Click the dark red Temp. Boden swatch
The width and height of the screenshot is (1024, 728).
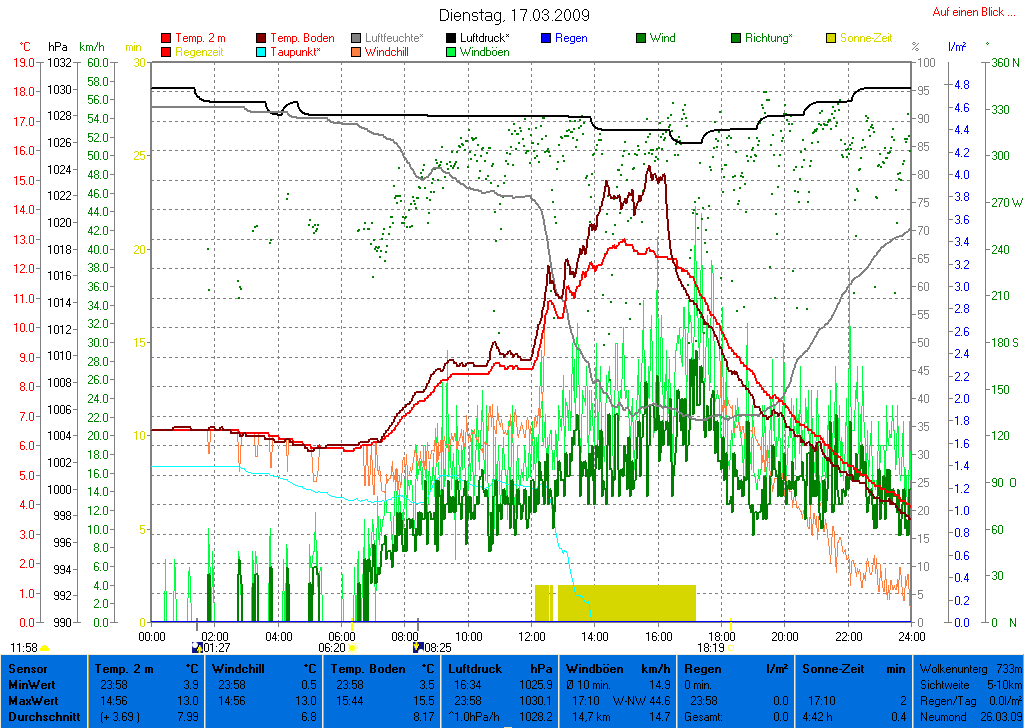[x=262, y=38]
